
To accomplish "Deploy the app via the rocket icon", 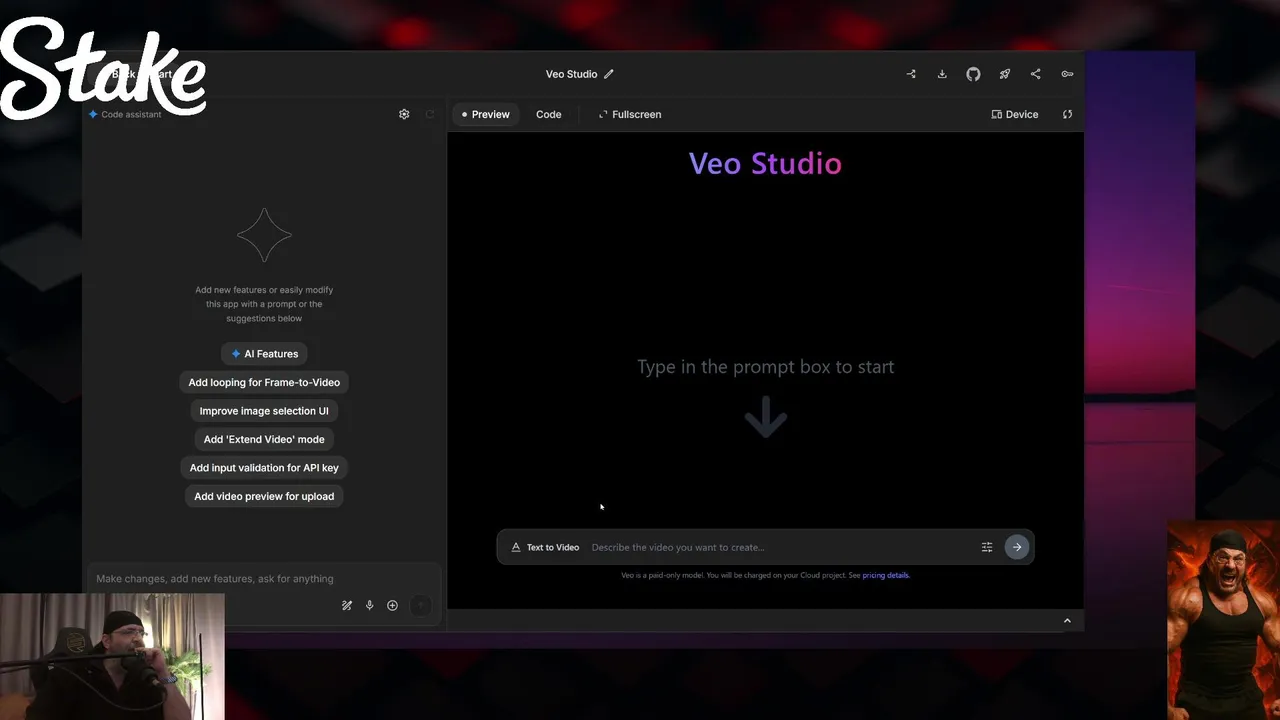I will [x=1004, y=74].
